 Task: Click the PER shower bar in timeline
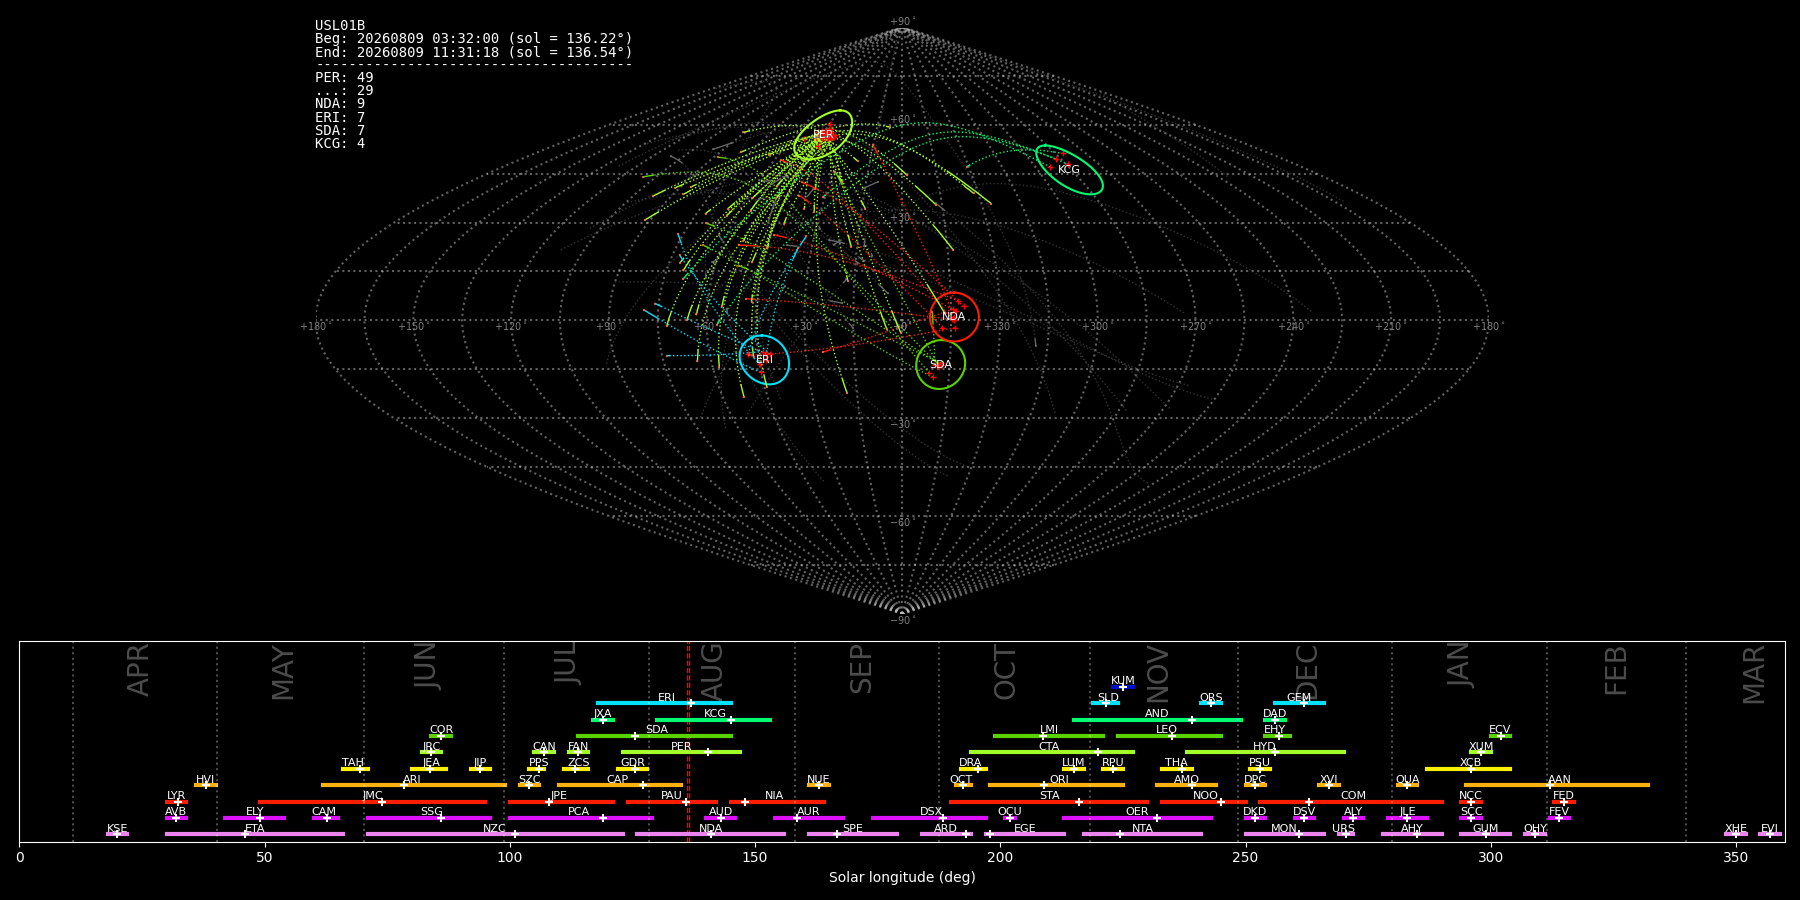(681, 752)
